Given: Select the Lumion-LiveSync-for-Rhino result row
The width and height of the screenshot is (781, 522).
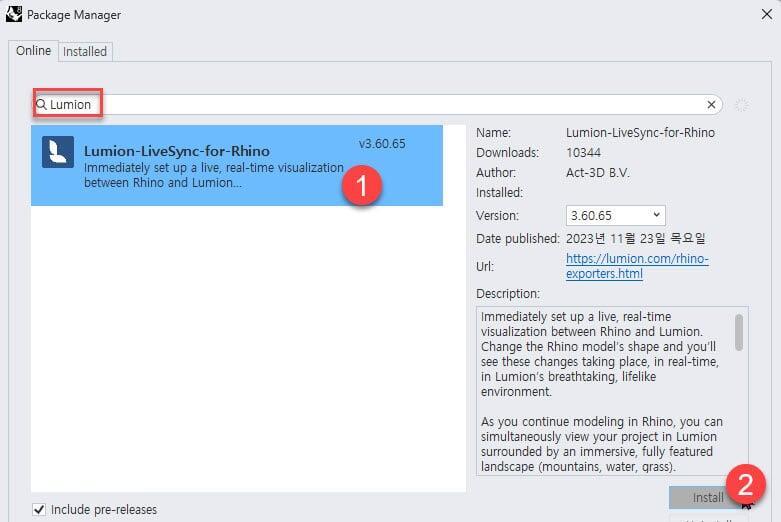Looking at the screenshot, I should point(237,165).
